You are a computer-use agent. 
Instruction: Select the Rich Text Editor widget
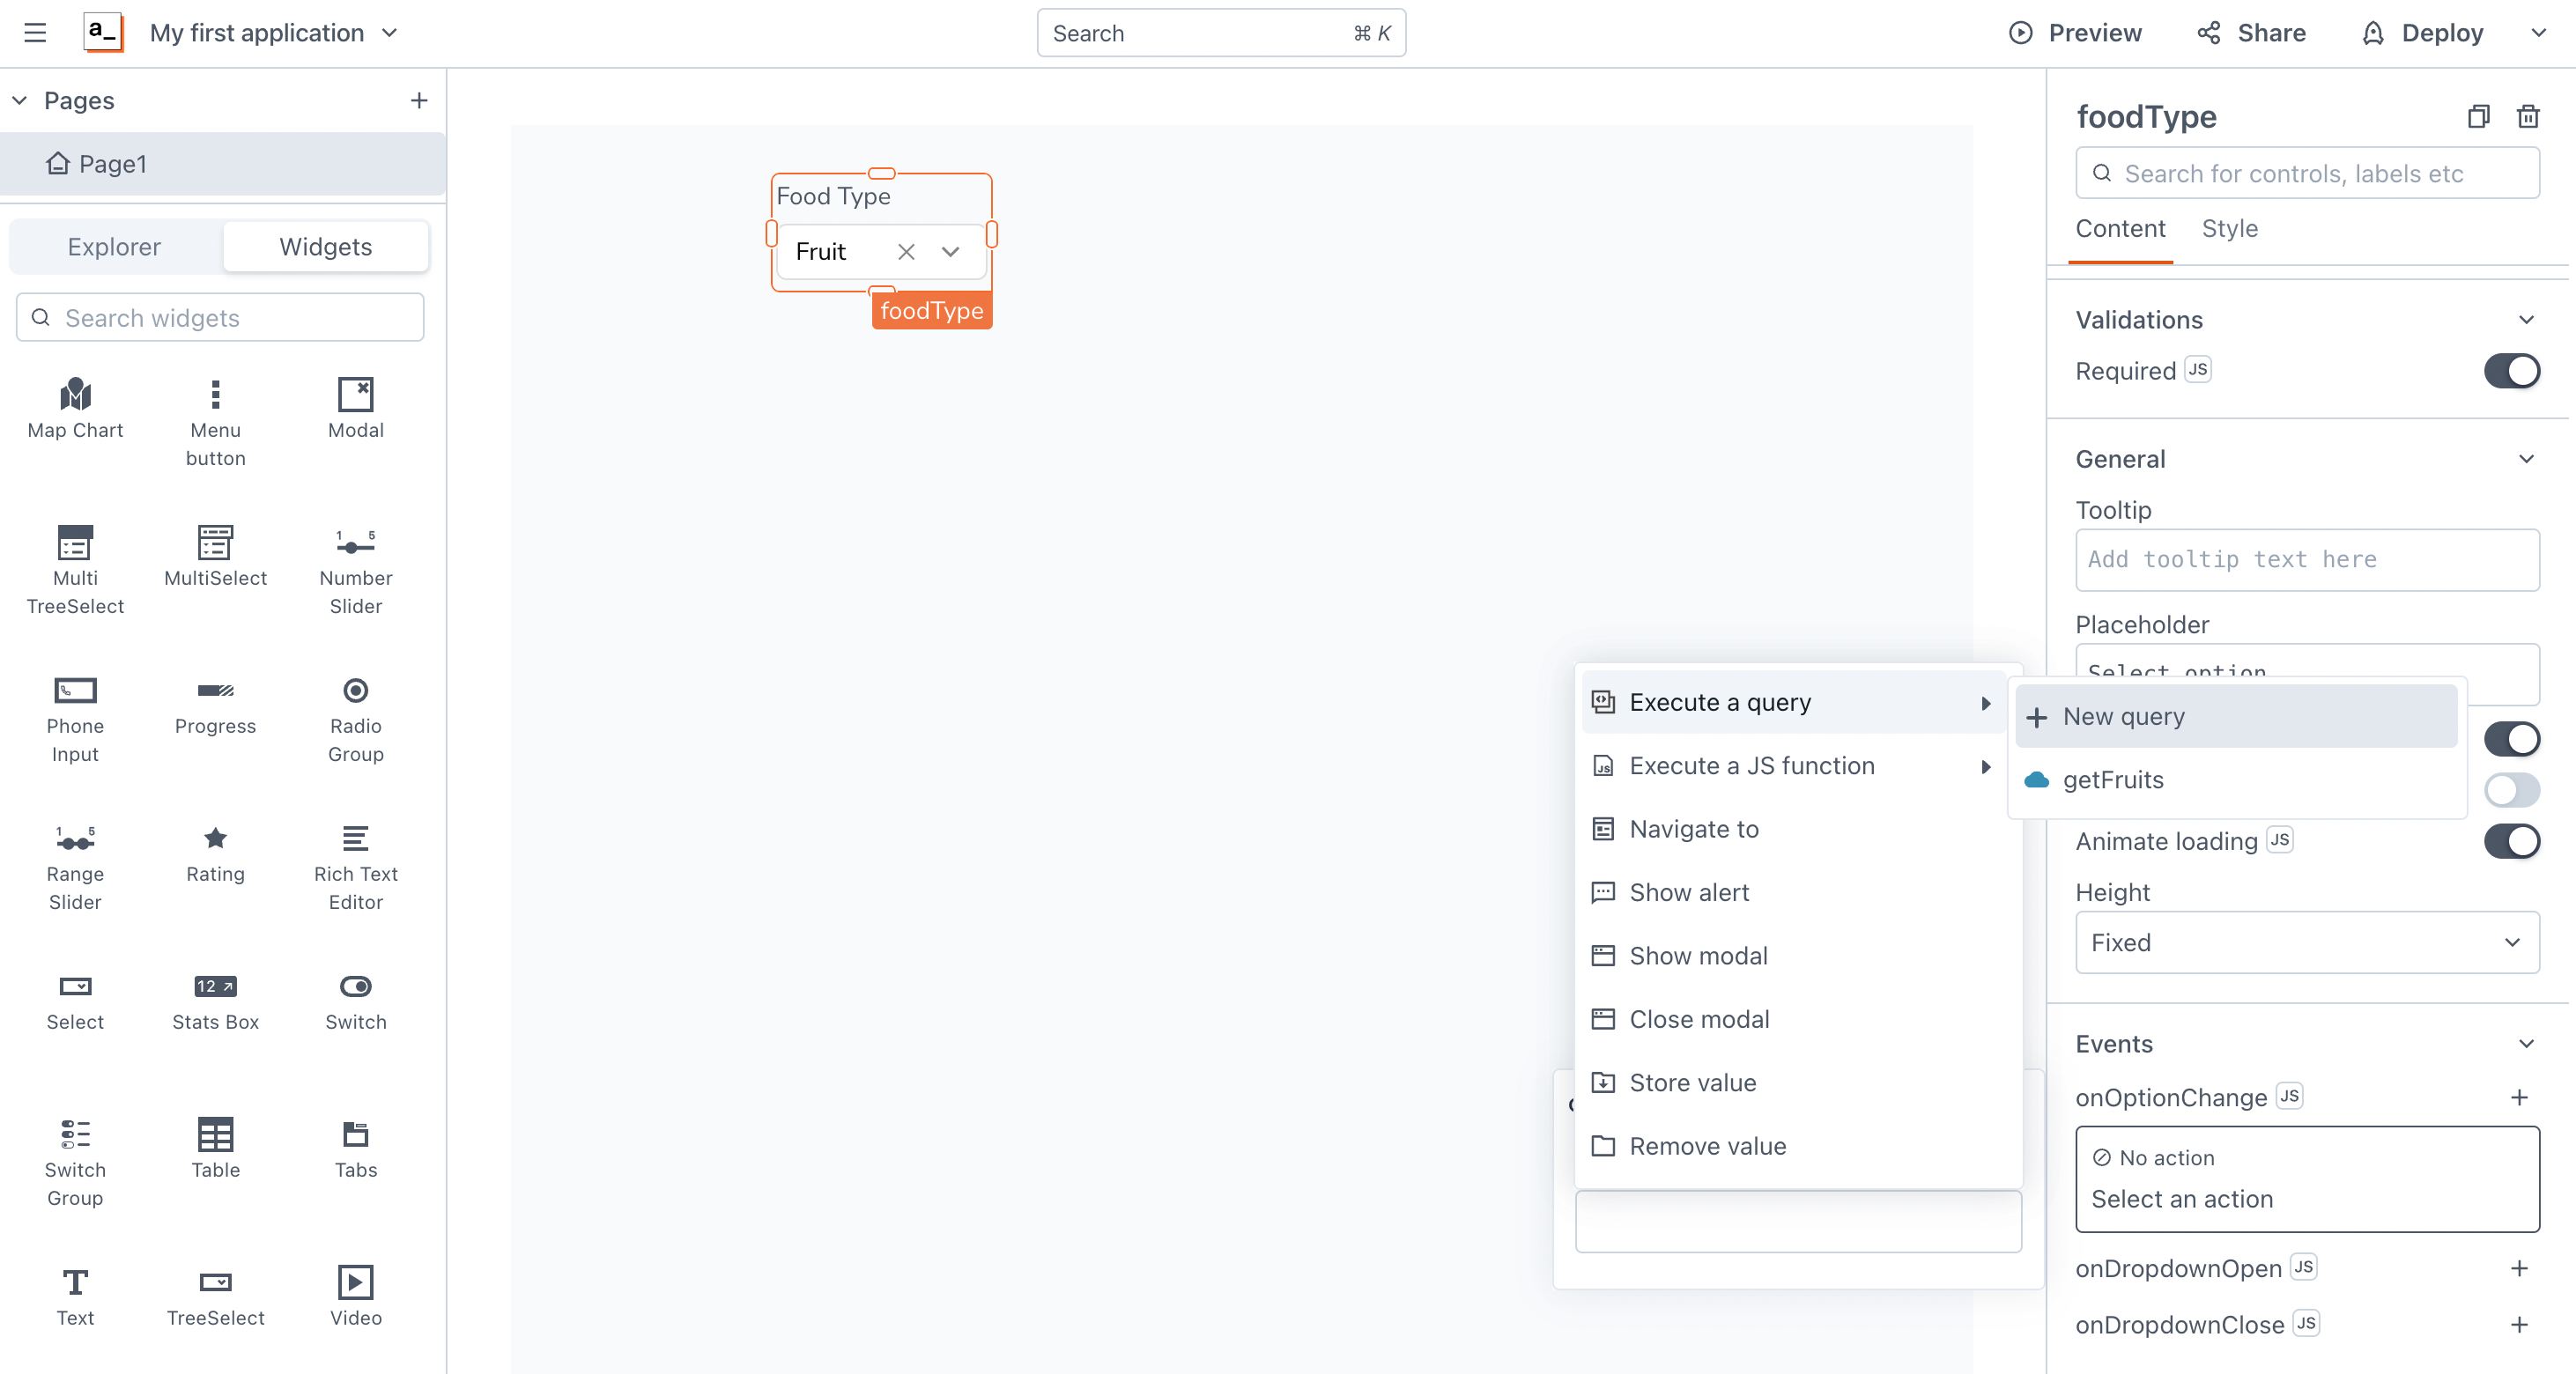(355, 867)
